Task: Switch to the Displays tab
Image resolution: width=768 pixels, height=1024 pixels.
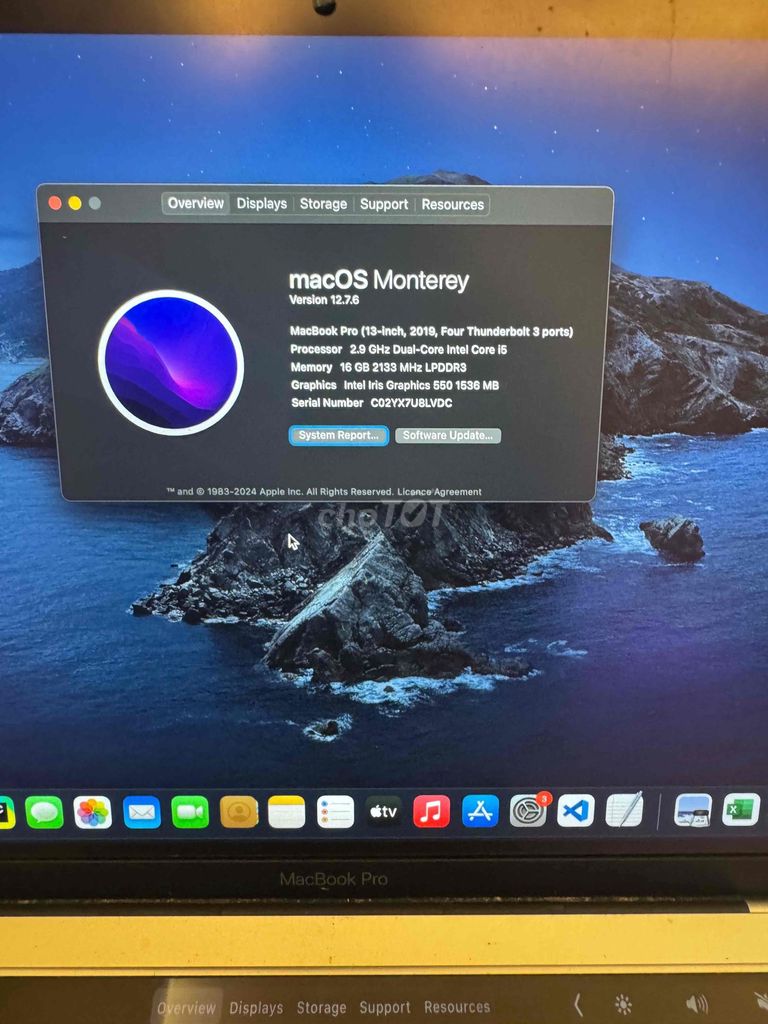Action: point(262,204)
